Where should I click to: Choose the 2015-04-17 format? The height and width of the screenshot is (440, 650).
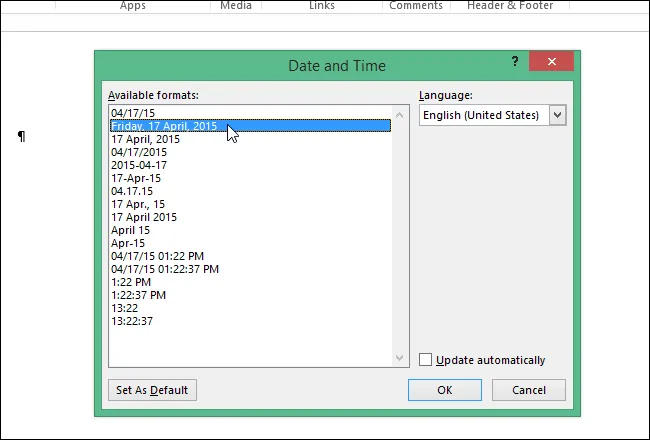click(139, 165)
